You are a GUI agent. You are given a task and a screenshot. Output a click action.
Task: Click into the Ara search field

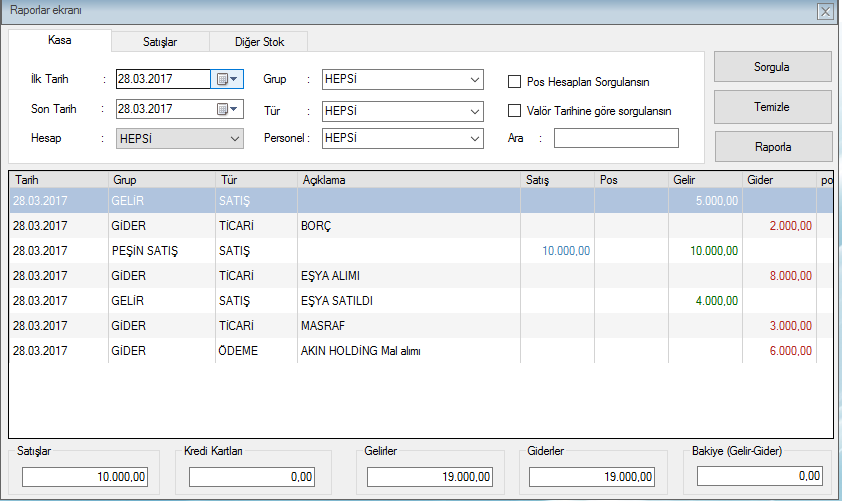point(616,138)
